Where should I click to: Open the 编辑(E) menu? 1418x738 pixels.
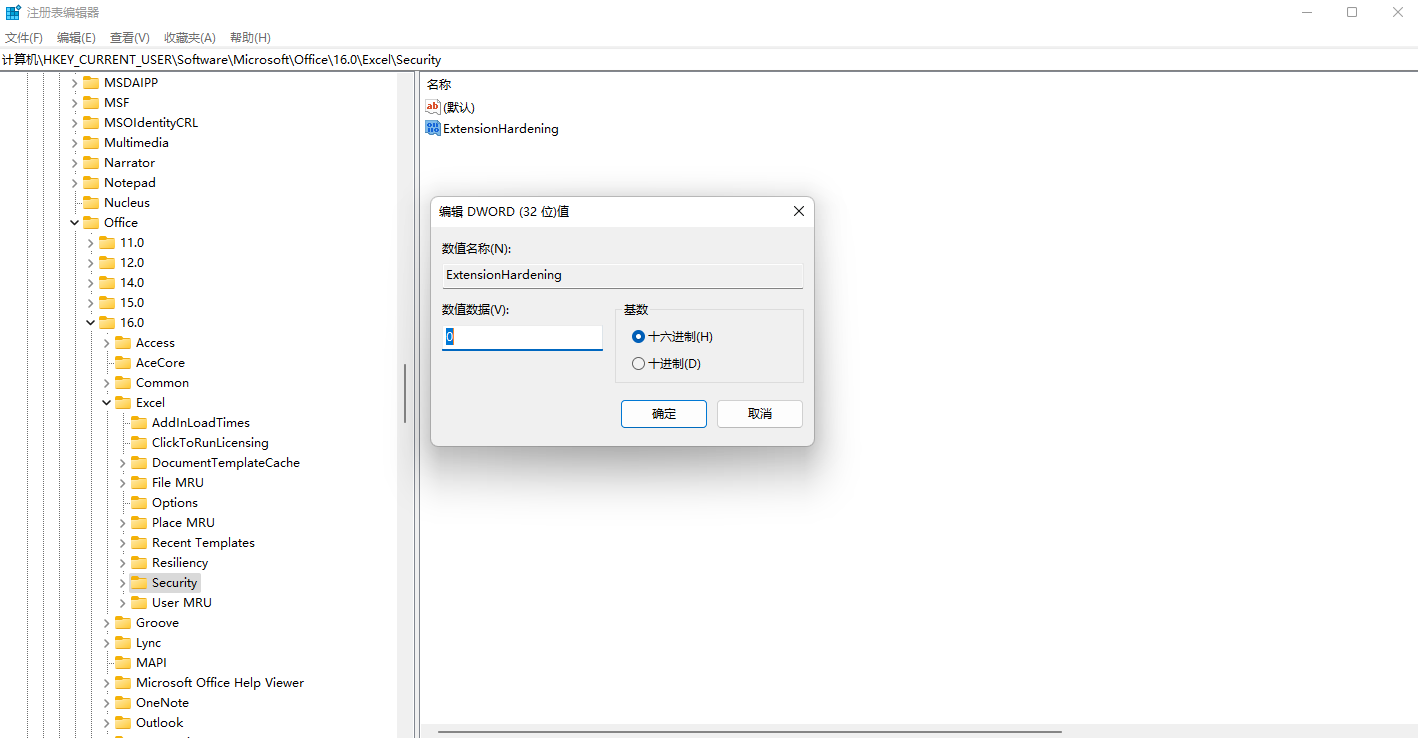(76, 37)
